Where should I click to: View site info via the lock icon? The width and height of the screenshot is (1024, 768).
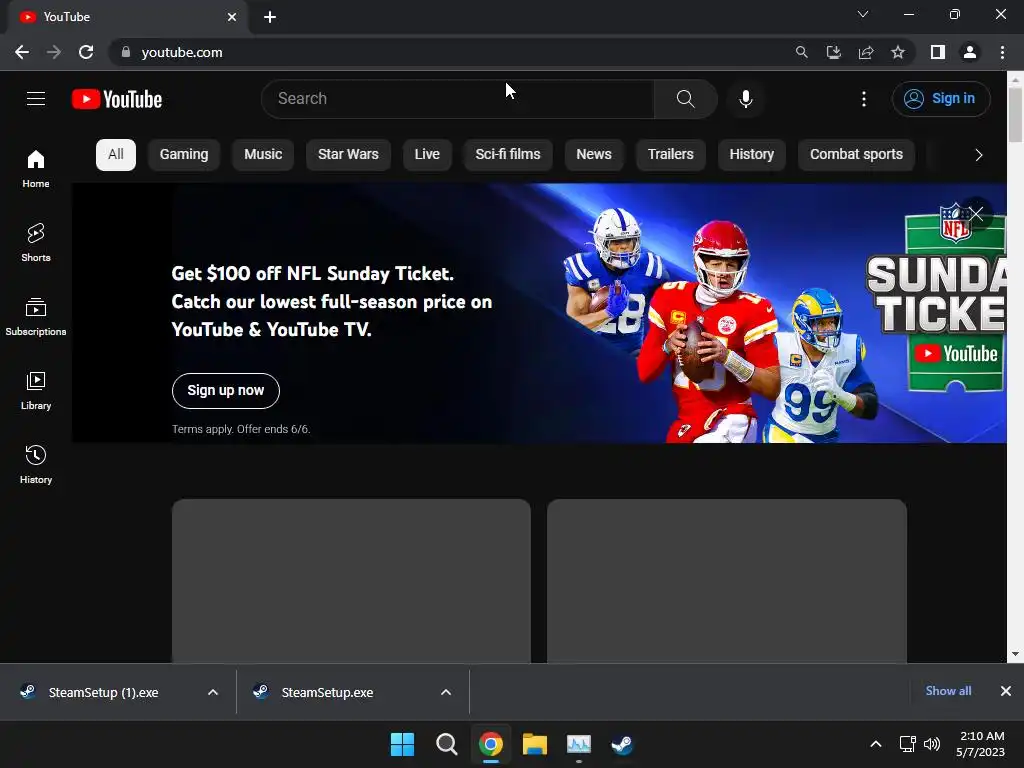[x=126, y=52]
